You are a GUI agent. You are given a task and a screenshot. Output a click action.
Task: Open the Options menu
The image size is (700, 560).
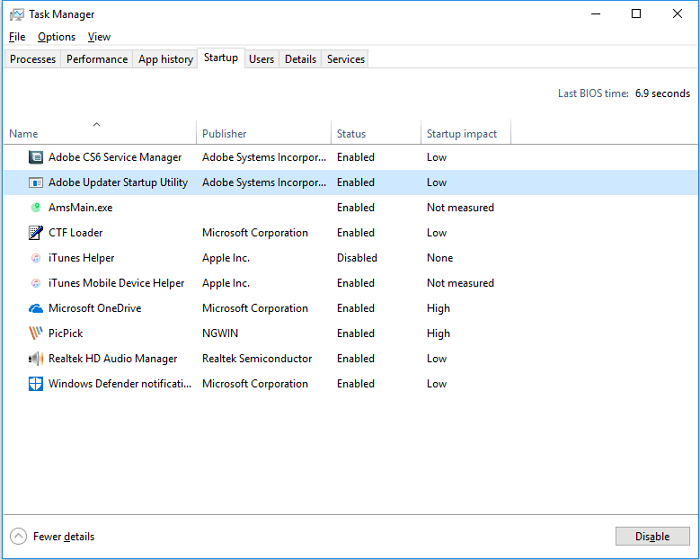pos(56,37)
